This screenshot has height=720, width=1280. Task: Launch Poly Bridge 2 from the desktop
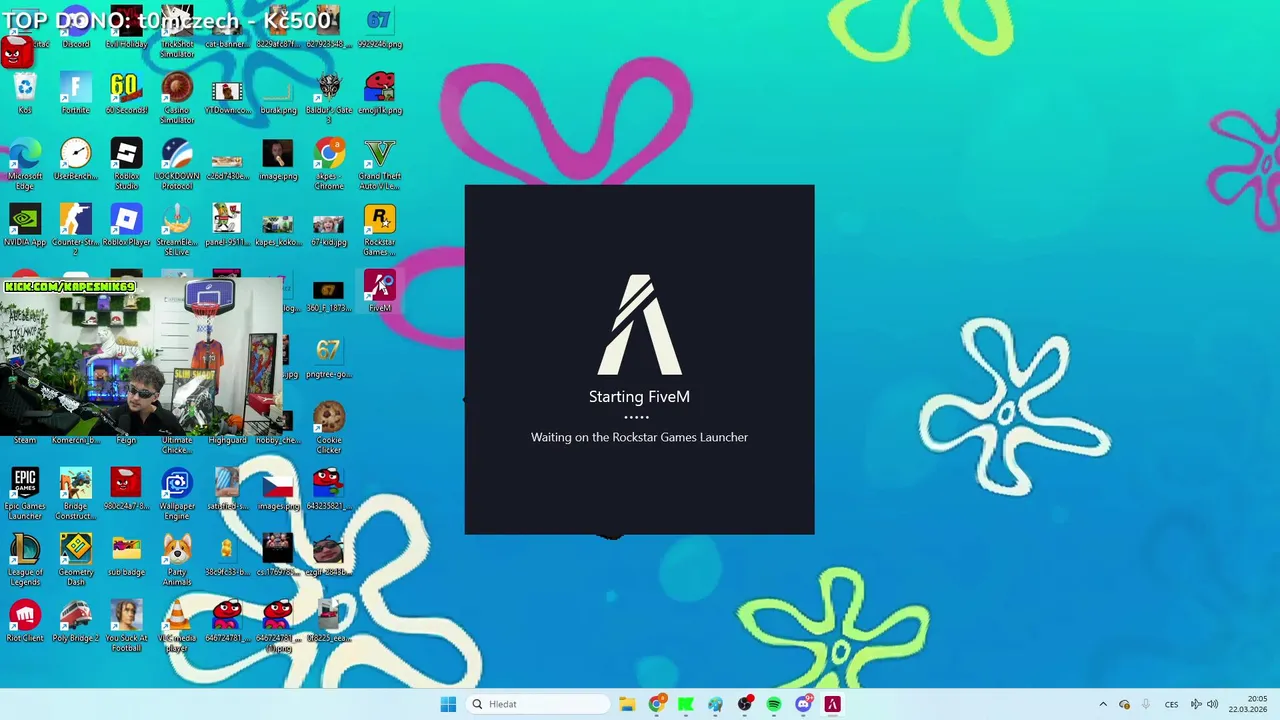point(76,622)
